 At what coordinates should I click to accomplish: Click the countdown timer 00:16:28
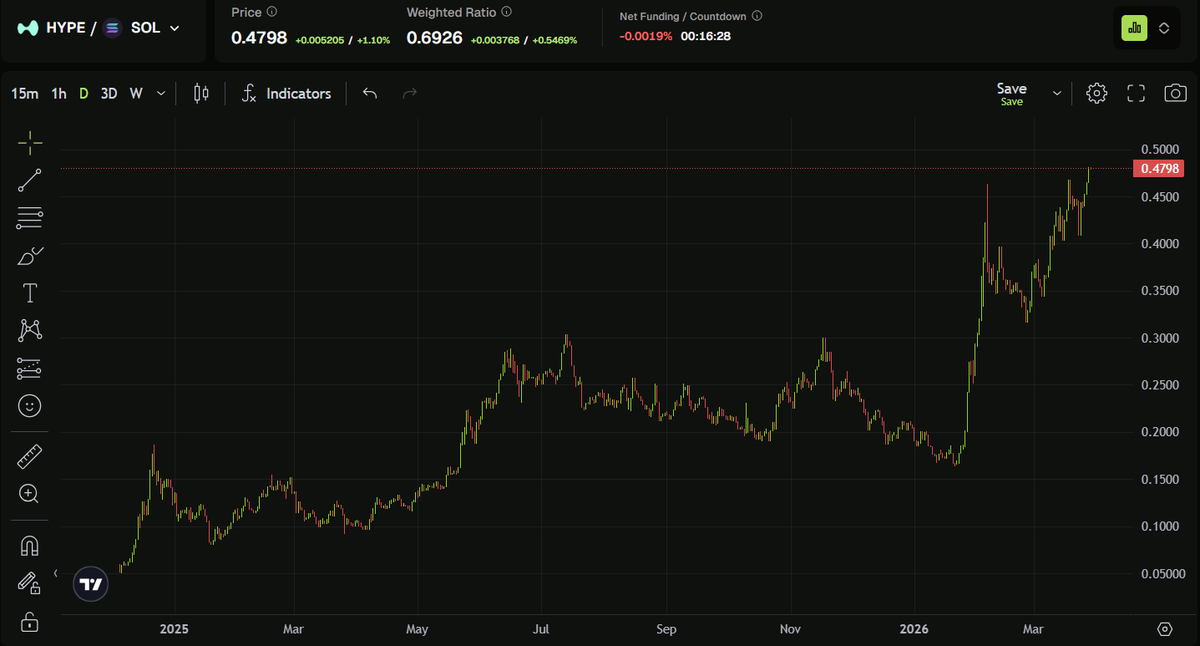(x=705, y=35)
